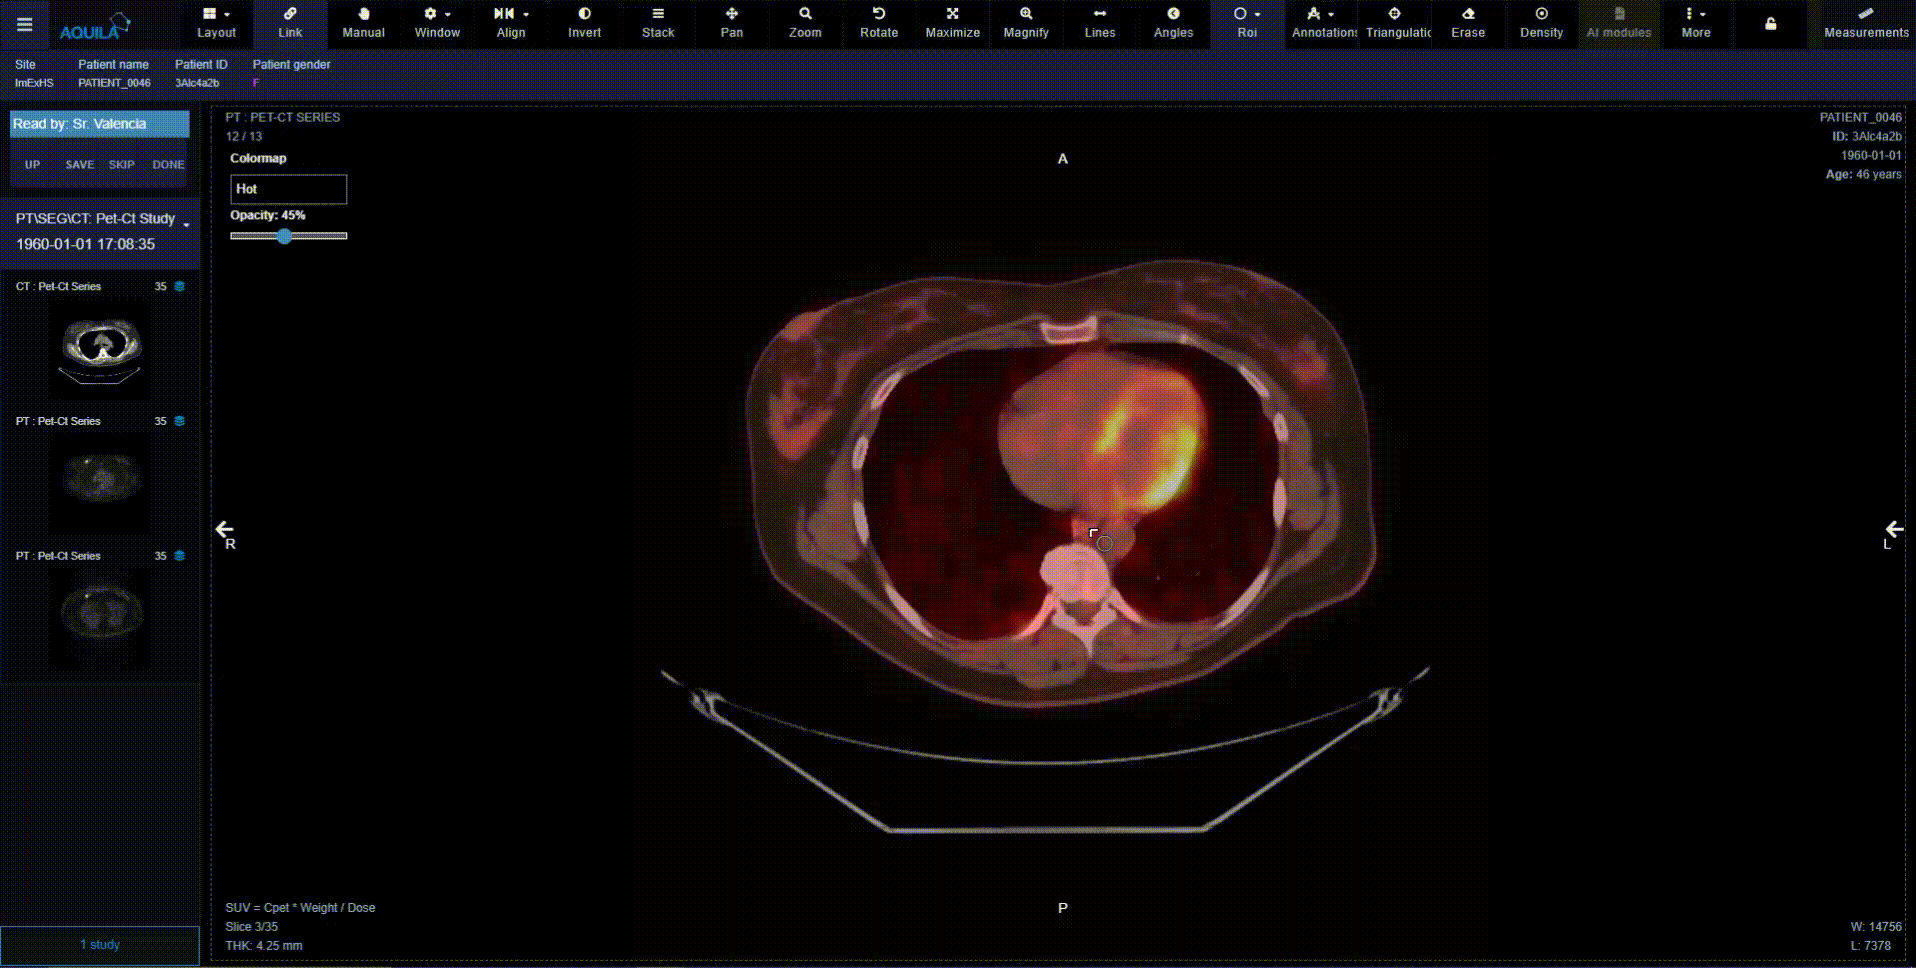Activate the Erase tool
1916x968 pixels.
tap(1467, 23)
